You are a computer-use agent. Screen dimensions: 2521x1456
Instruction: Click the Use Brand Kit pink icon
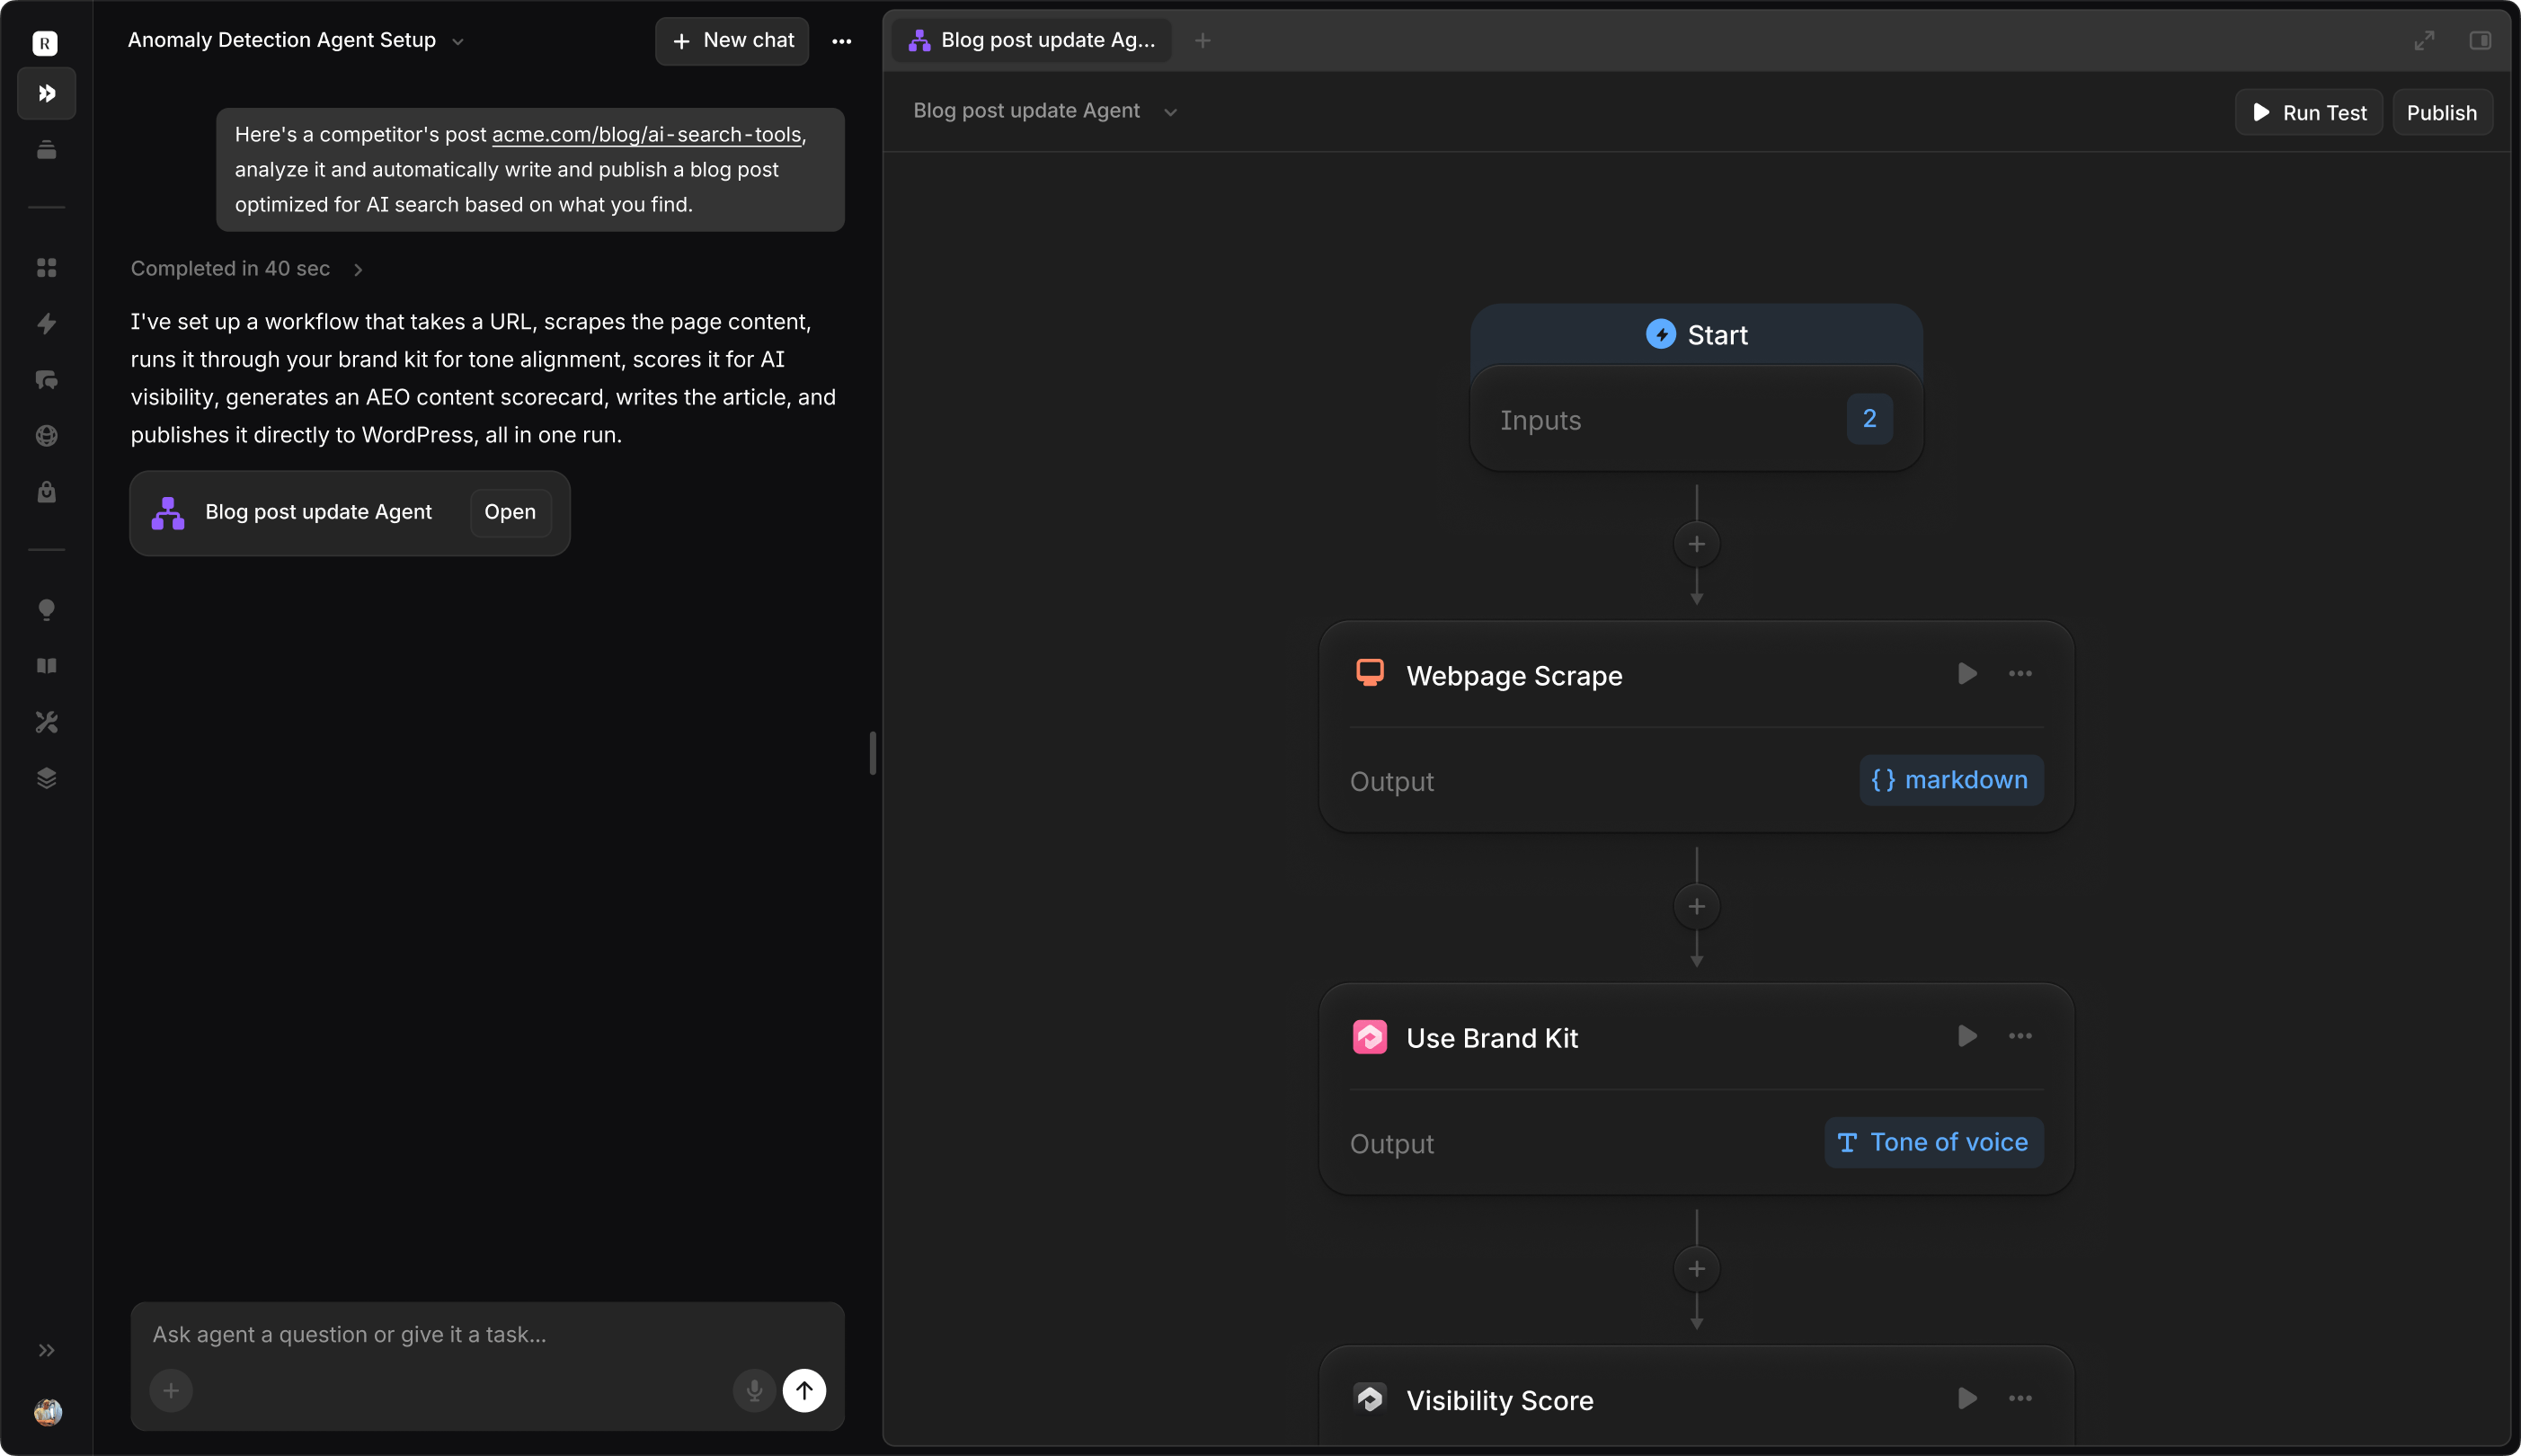[x=1370, y=1037]
